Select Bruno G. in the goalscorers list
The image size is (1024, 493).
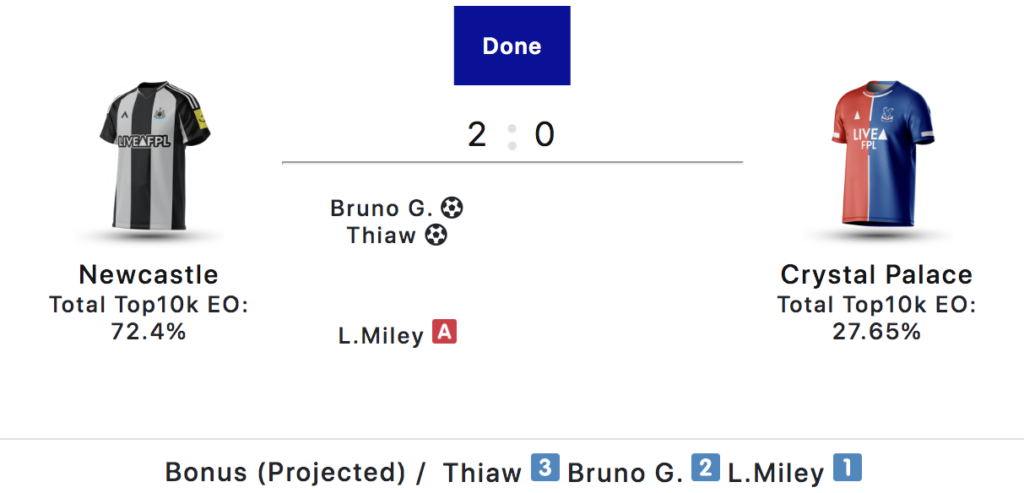click(381, 209)
